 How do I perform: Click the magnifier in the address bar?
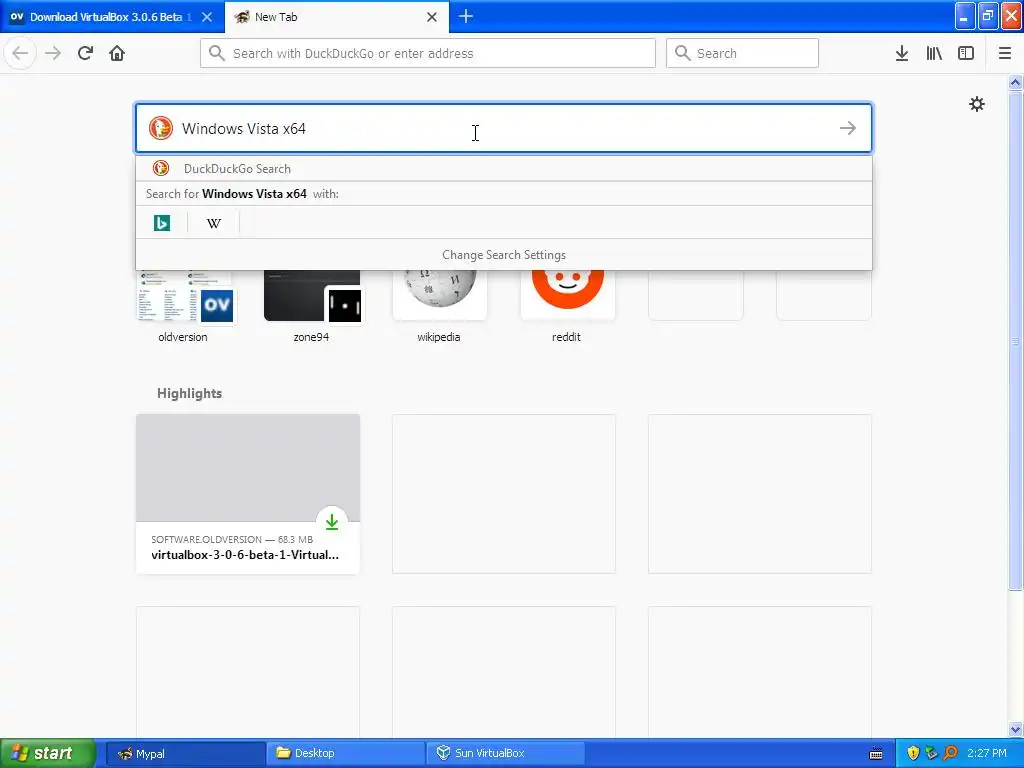(217, 53)
